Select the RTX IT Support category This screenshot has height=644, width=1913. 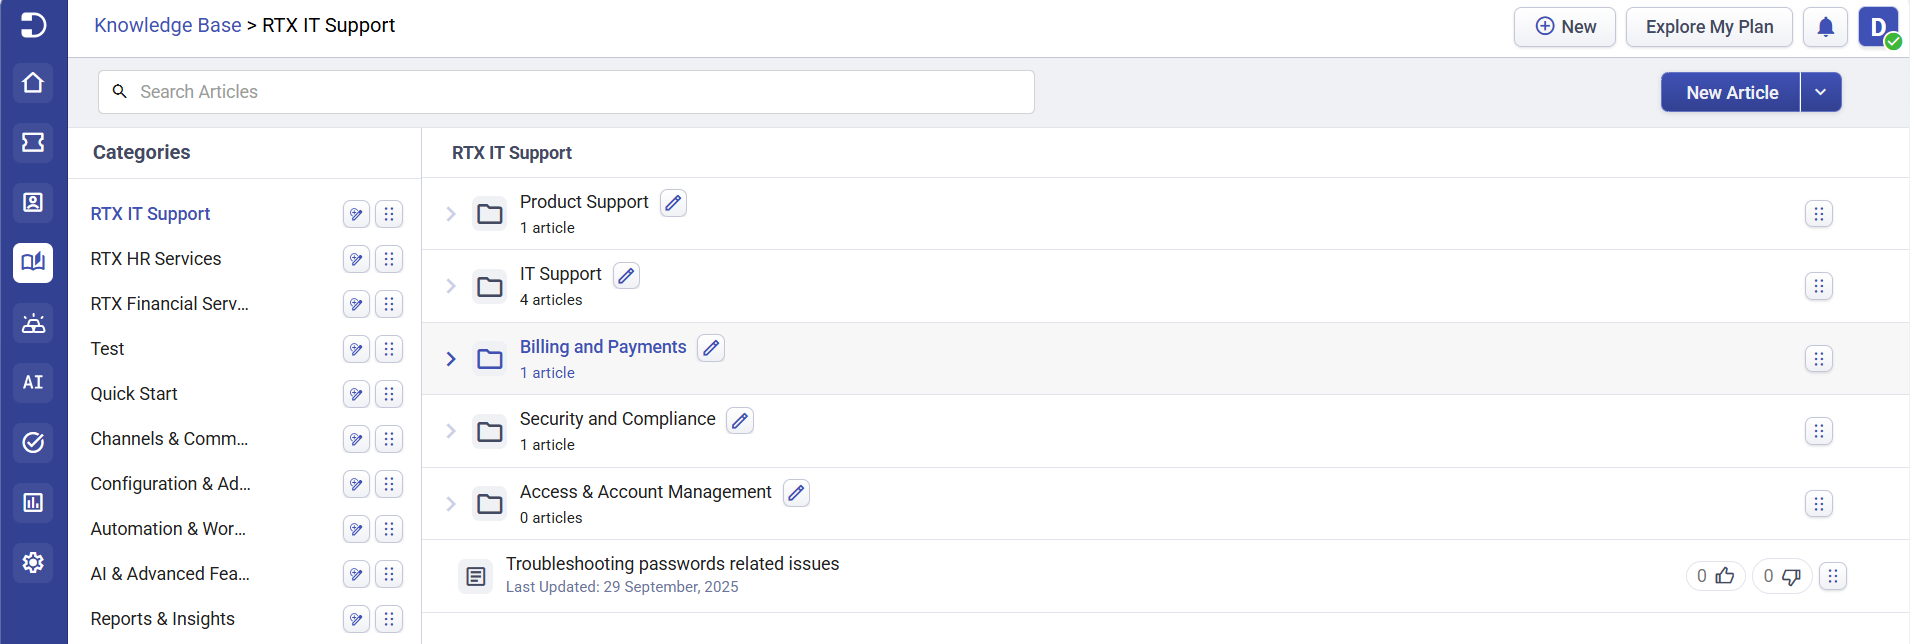pos(150,214)
